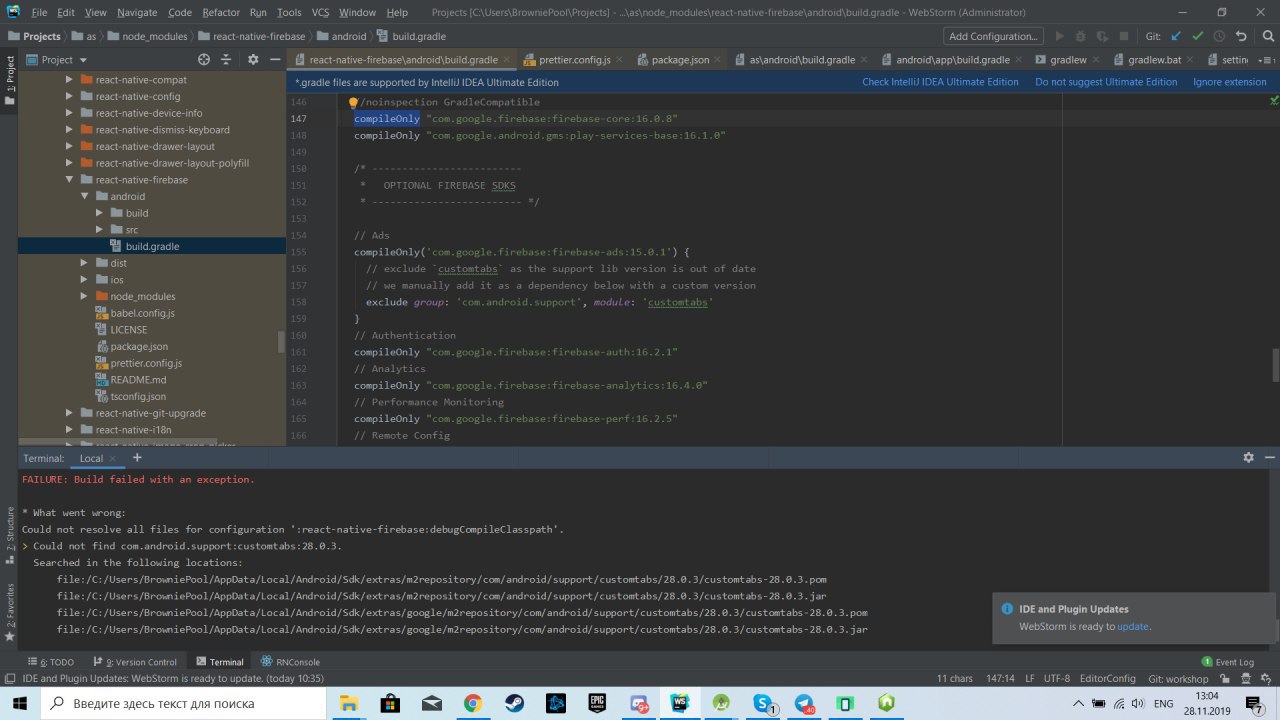Switch to the package.json editor tab
Screen dimensions: 1280x720
click(680, 60)
